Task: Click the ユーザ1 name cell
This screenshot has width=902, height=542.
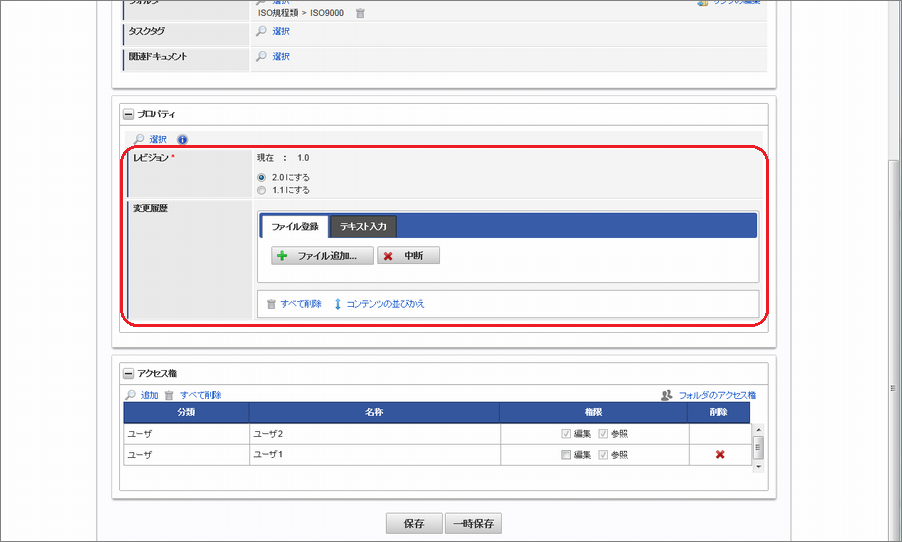Action: tap(374, 455)
